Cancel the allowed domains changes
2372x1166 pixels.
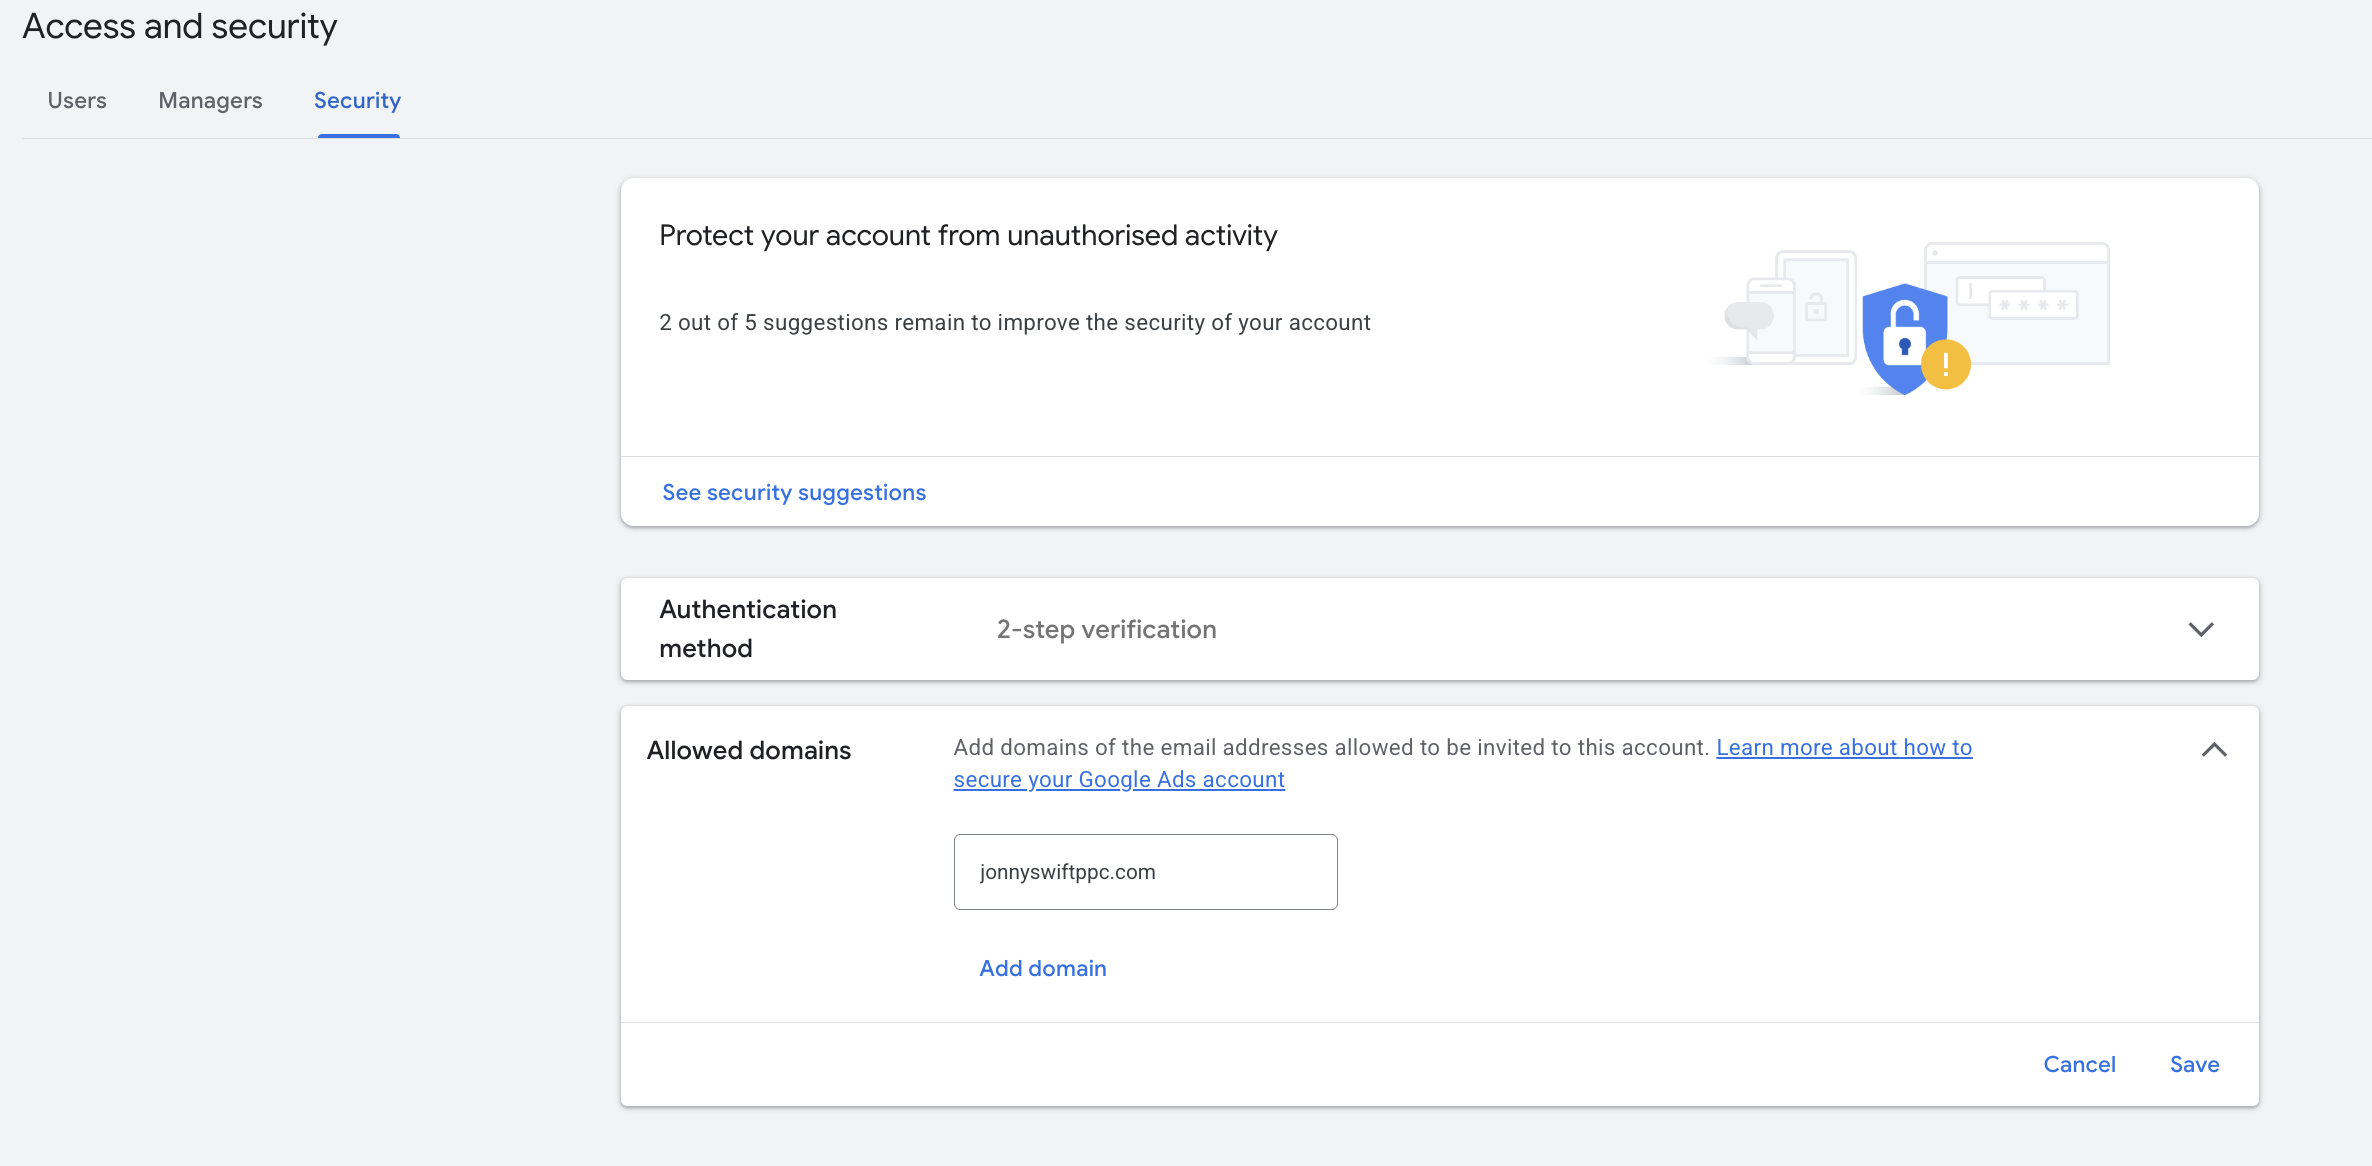click(2079, 1064)
